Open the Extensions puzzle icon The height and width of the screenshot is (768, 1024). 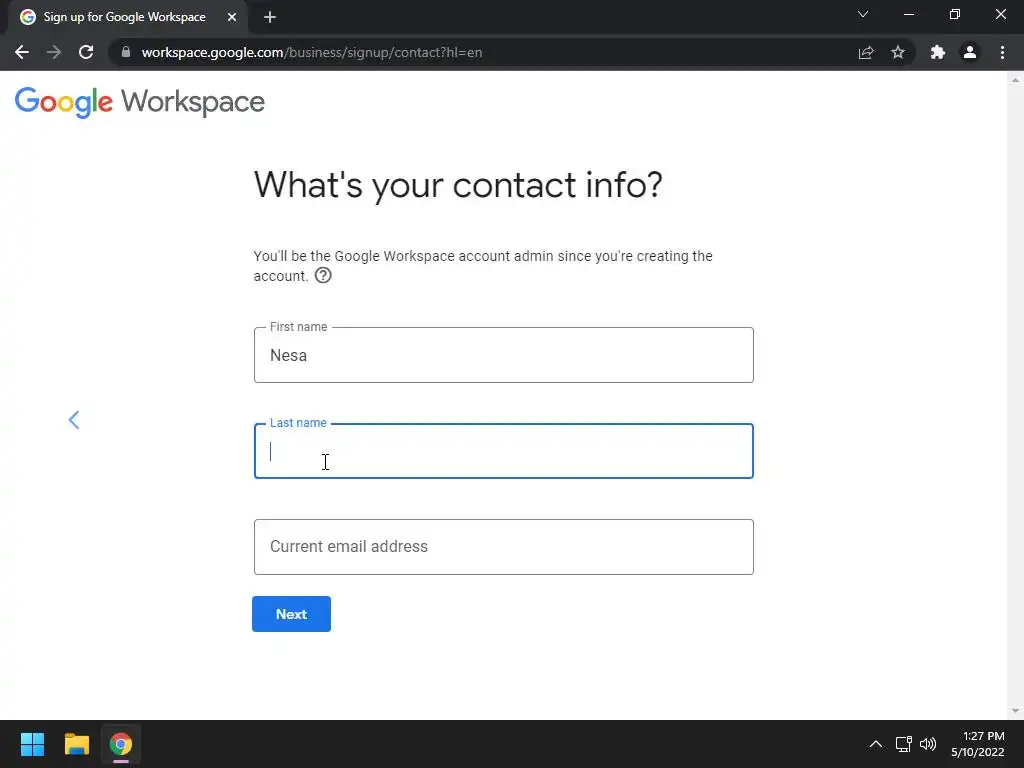(x=938, y=52)
